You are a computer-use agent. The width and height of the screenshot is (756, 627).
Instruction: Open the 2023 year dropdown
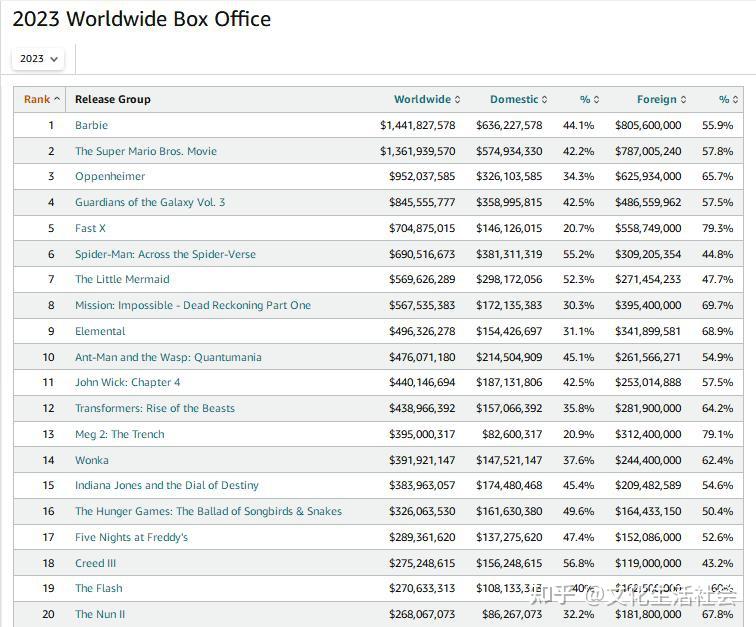click(38, 59)
